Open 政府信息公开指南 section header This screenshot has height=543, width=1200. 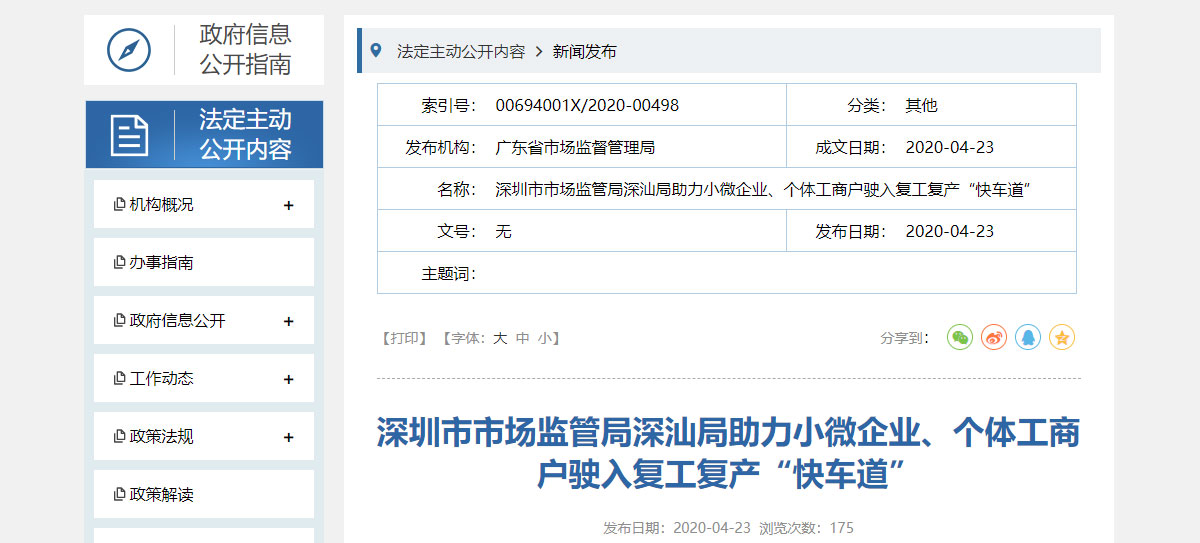[x=204, y=49]
